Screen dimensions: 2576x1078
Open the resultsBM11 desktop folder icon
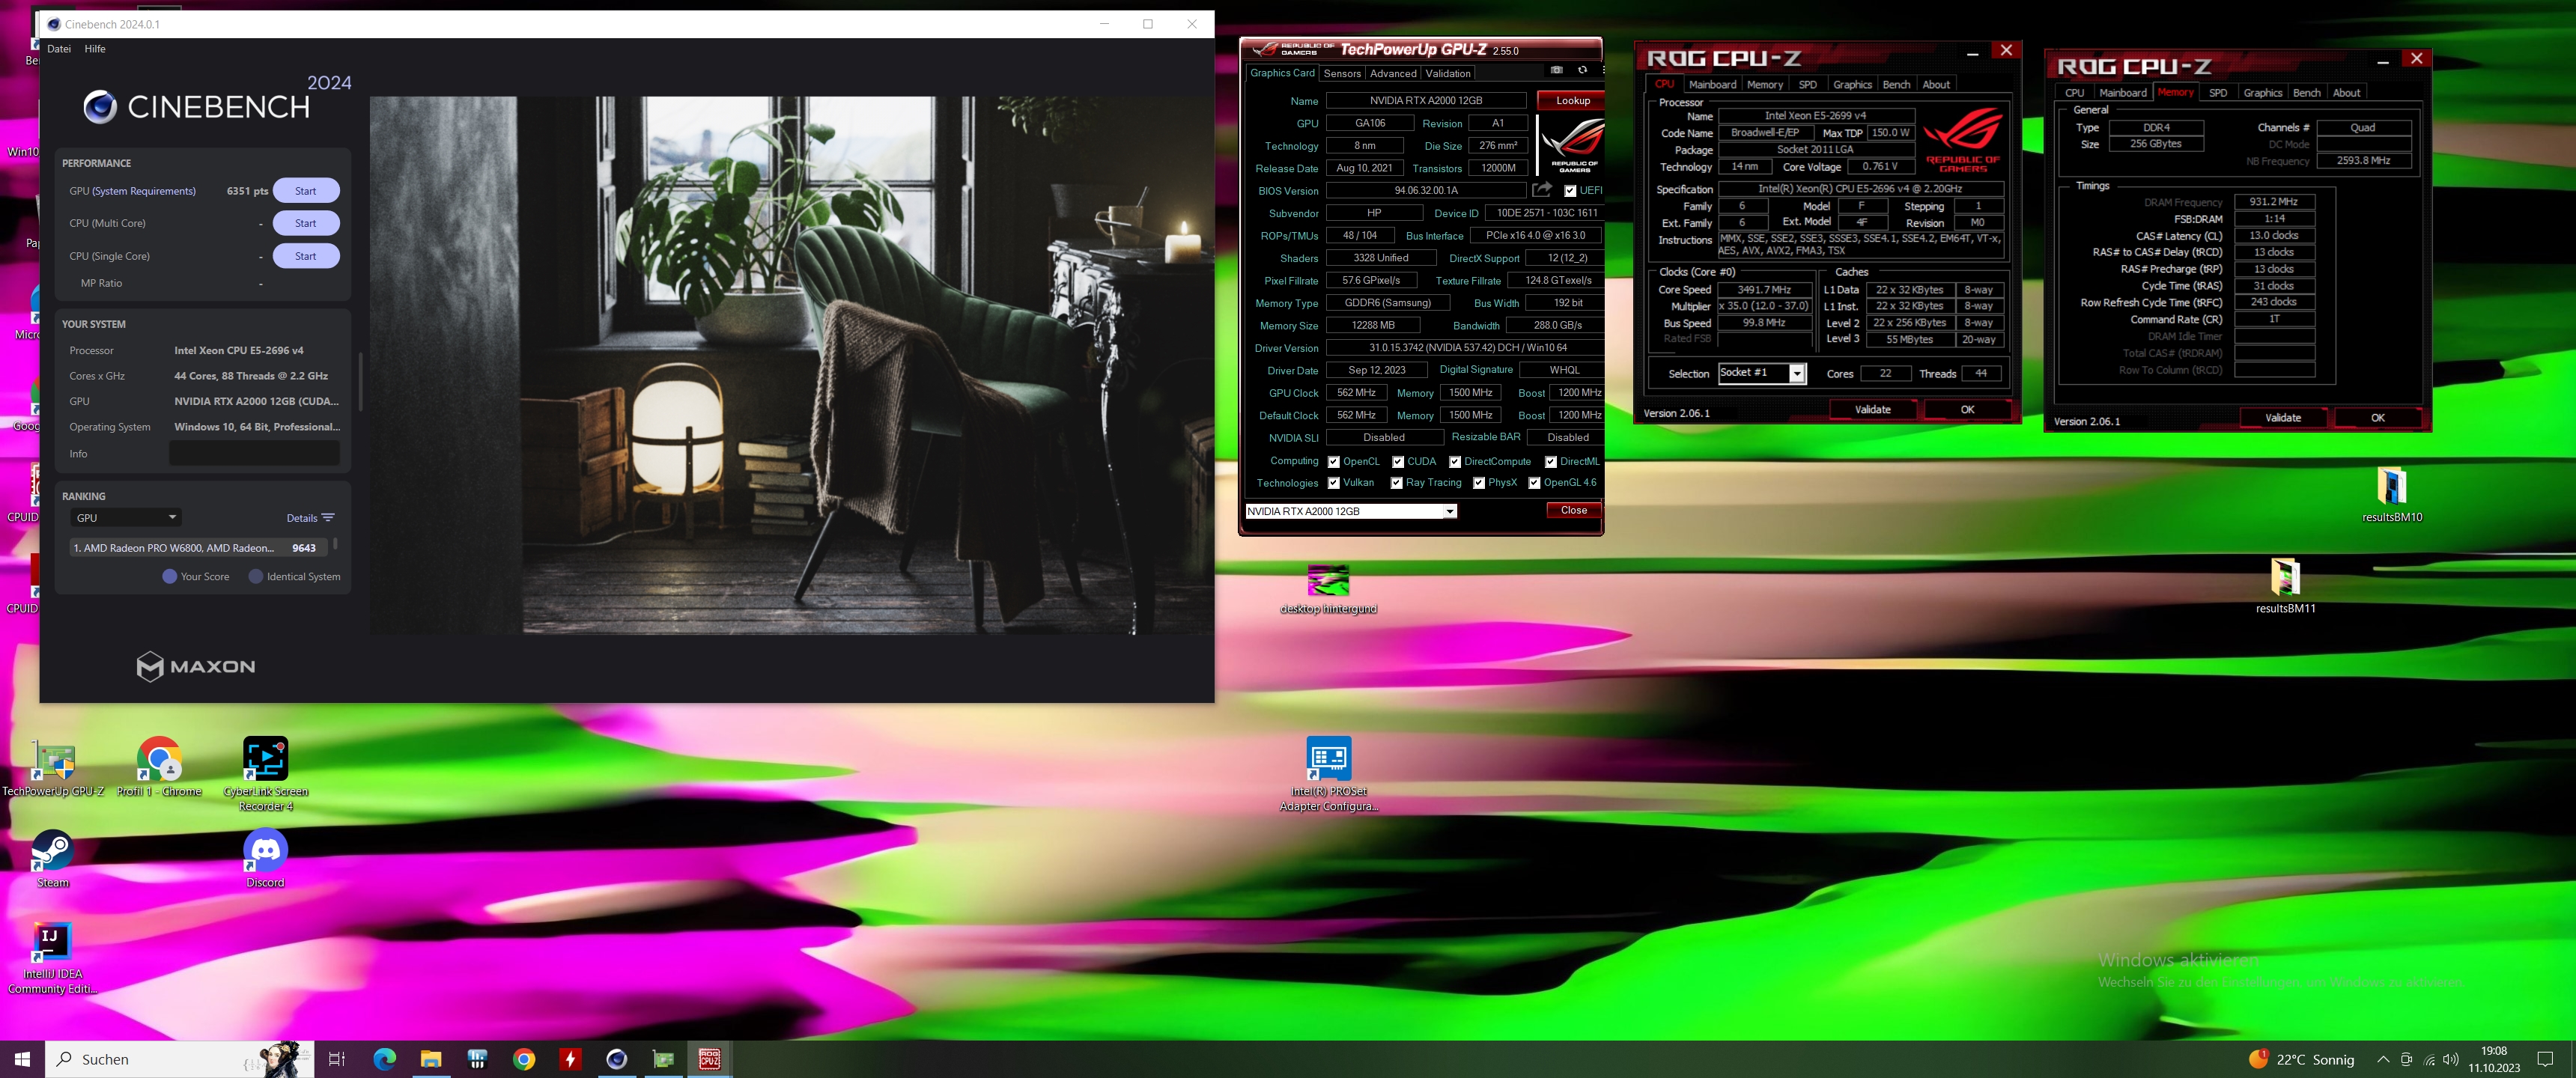pyautogui.click(x=2286, y=585)
